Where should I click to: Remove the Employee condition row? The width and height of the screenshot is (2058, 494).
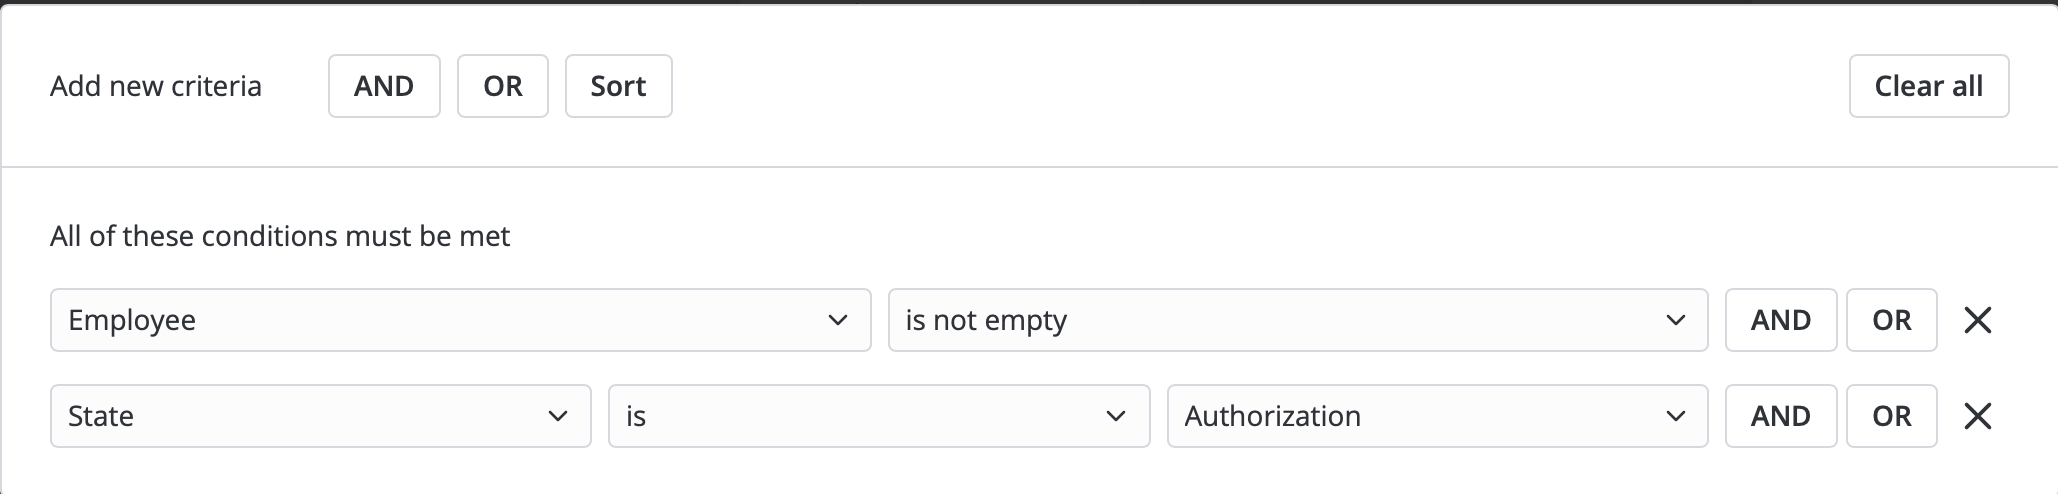tap(1977, 320)
